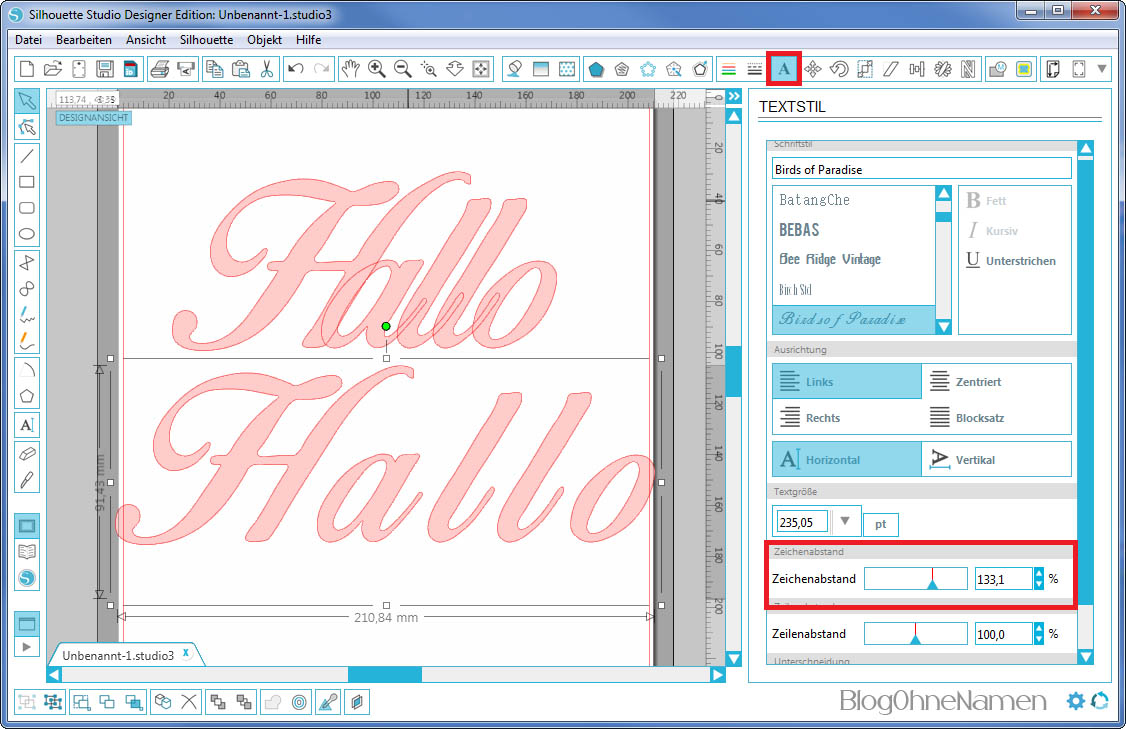Open the text size dropdown arrow
Screen dimensions: 1126x729
pyautogui.click(x=845, y=521)
